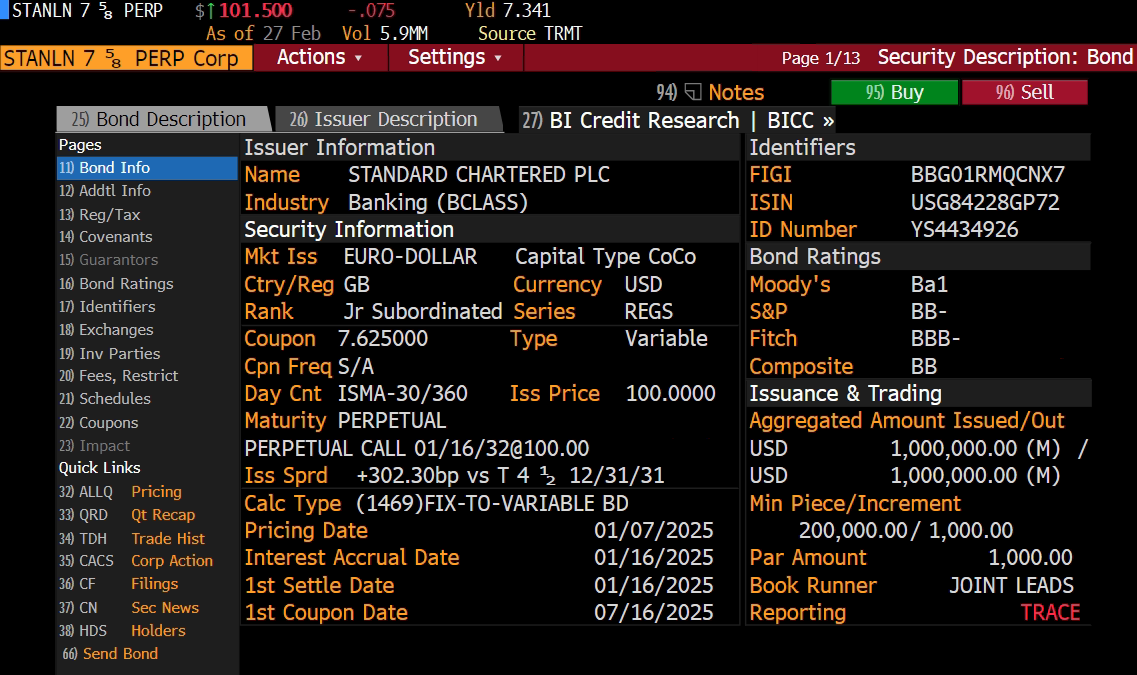Open CF Filings quick link
This screenshot has height=675, width=1137.
click(118, 584)
